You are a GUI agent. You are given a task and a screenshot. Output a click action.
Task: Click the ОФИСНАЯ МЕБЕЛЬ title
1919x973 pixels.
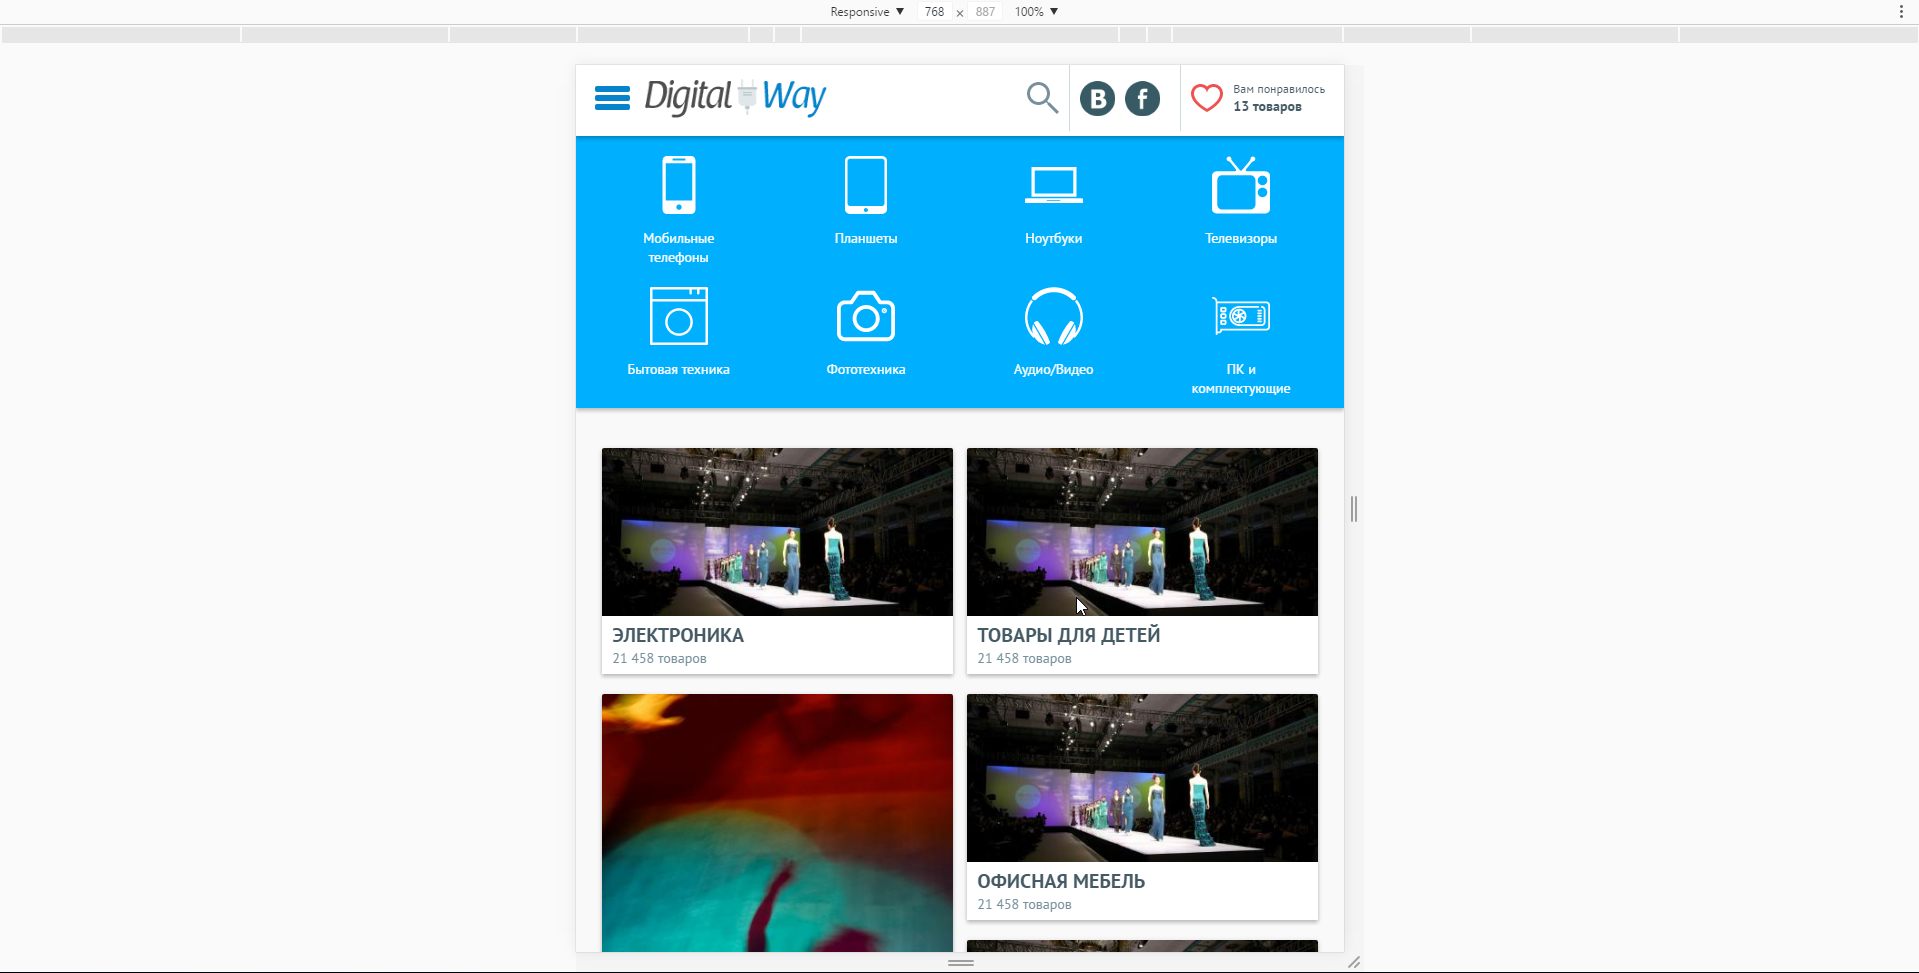[x=1061, y=881]
